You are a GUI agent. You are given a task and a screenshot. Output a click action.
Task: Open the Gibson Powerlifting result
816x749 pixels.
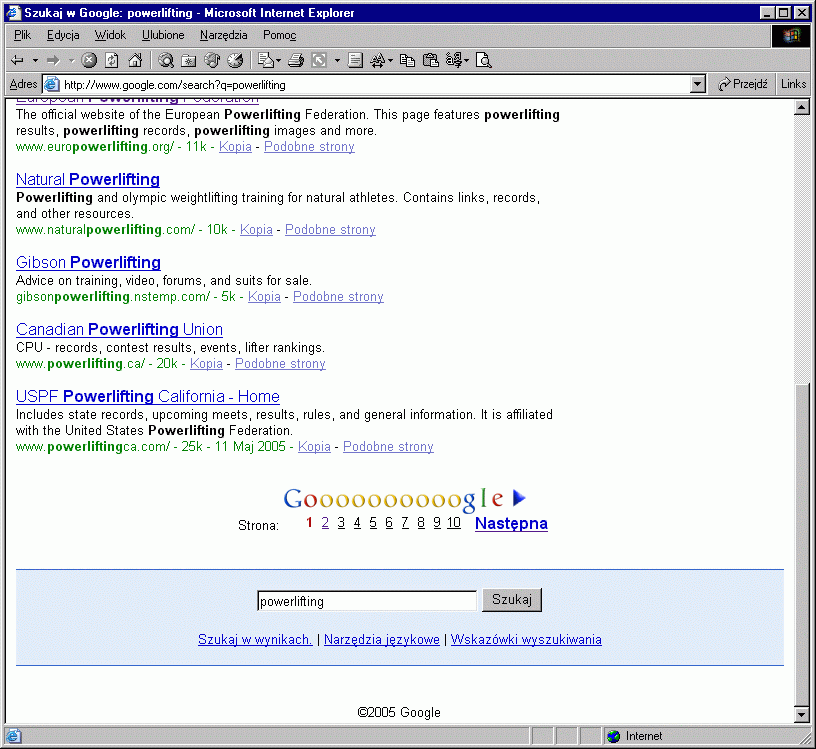pos(88,262)
